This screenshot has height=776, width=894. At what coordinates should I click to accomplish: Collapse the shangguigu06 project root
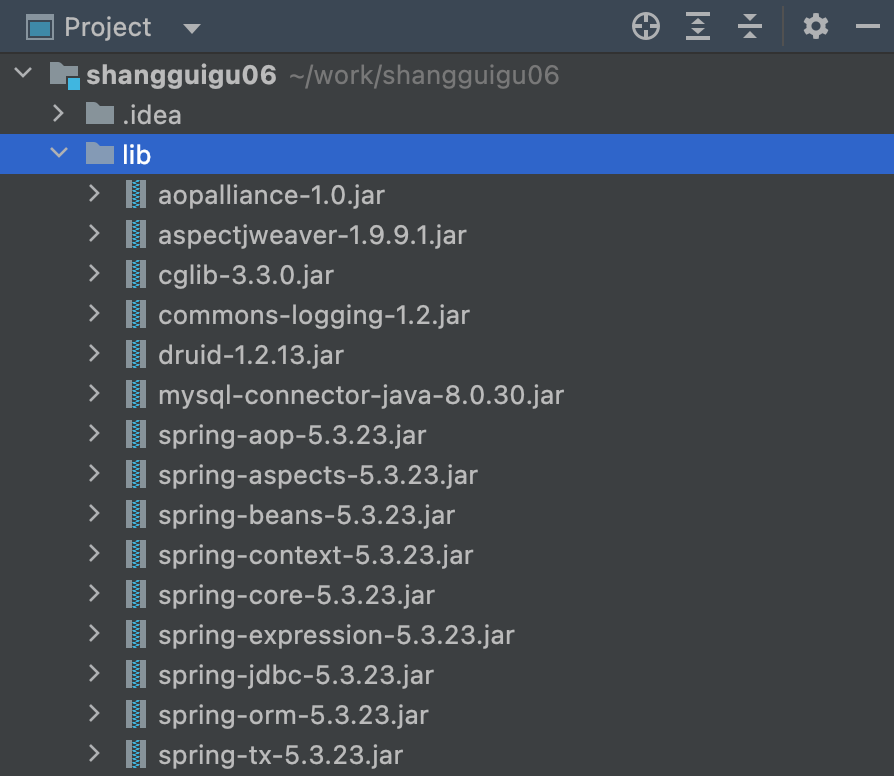click(x=24, y=75)
